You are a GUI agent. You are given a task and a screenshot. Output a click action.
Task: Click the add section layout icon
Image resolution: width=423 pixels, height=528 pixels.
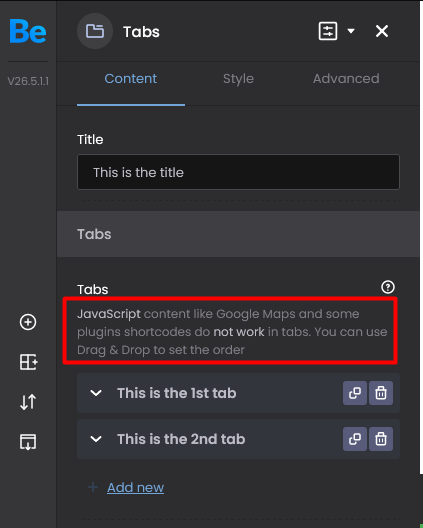pos(28,362)
